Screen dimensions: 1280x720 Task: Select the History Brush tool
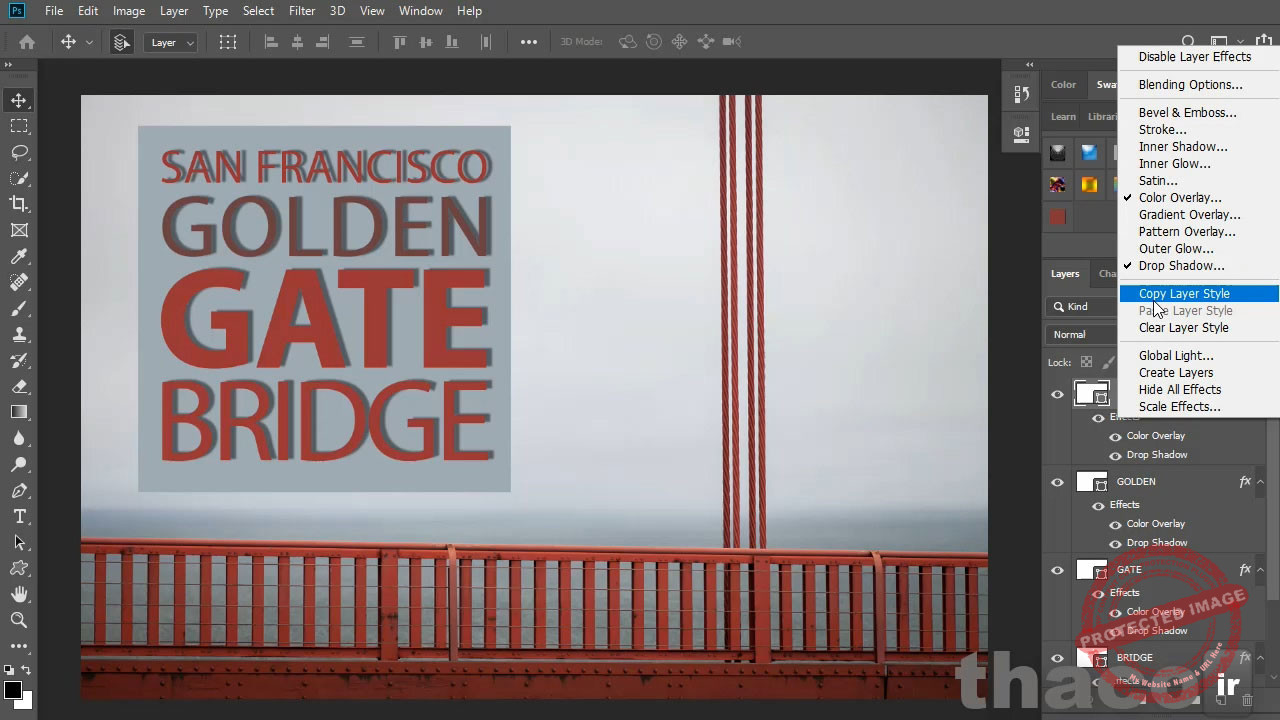(19, 360)
